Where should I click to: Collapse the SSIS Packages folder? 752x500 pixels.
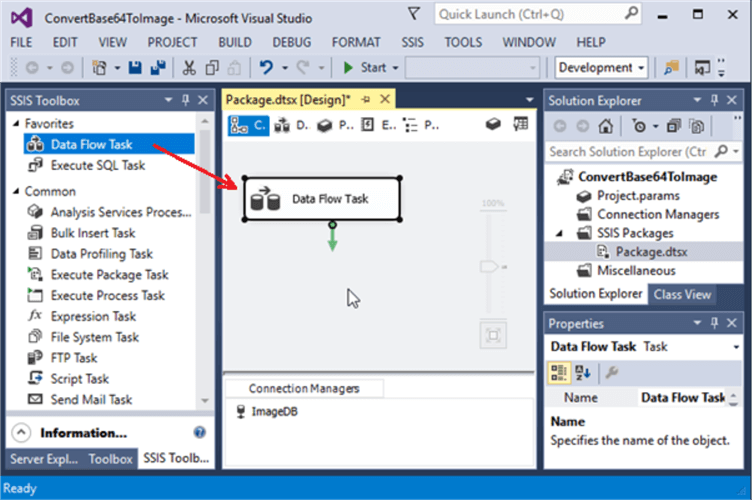(x=560, y=233)
